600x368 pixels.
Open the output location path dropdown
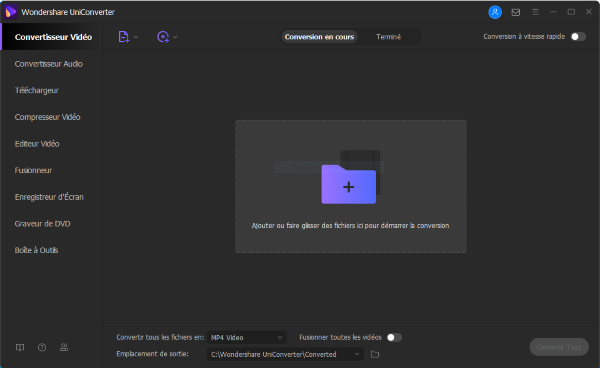coord(285,354)
